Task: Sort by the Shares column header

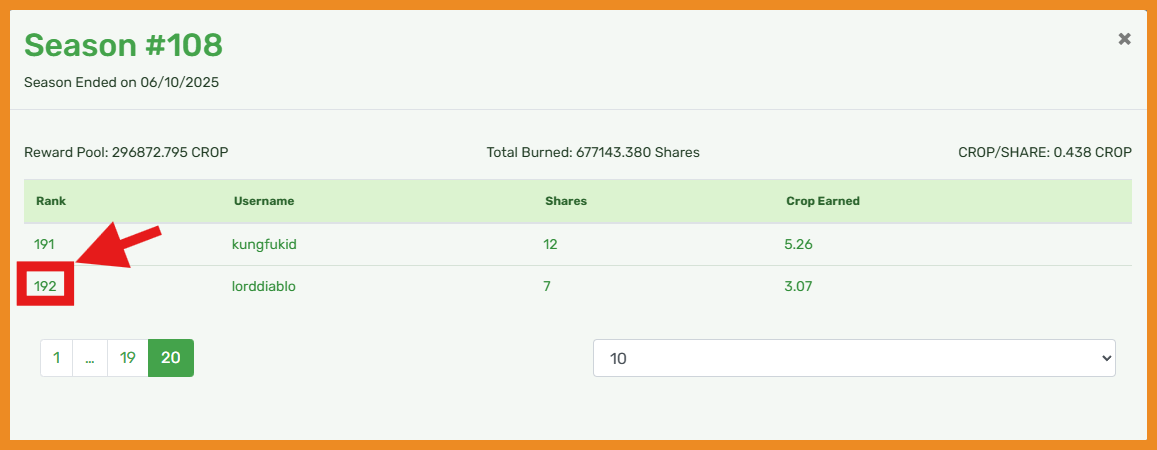Action: (565, 201)
